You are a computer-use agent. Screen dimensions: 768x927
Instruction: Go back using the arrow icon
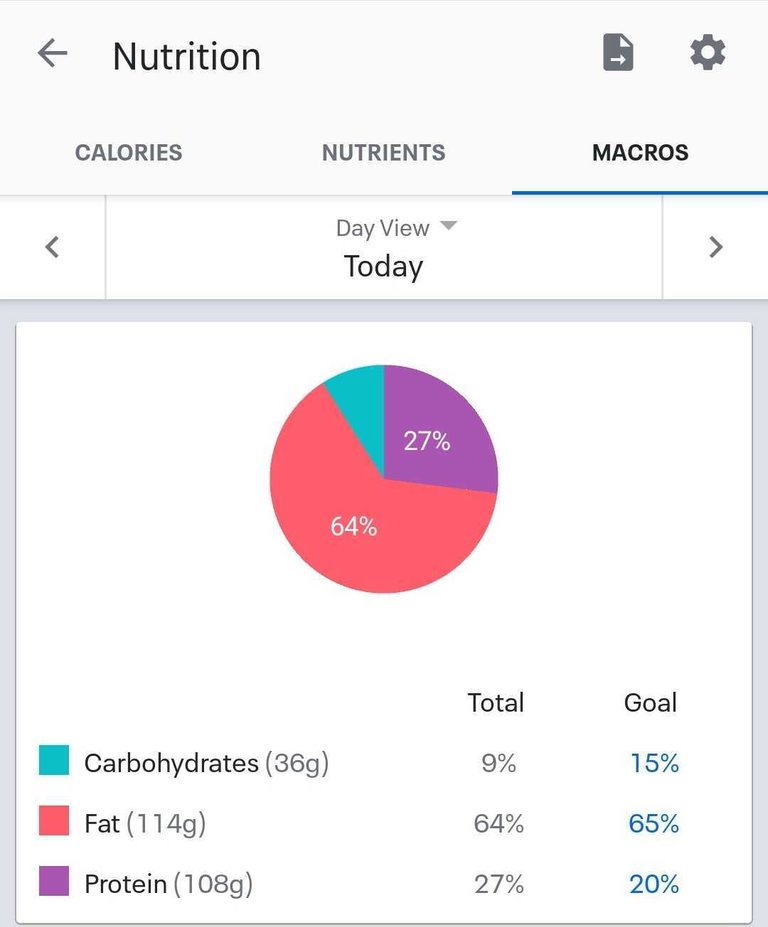click(52, 54)
